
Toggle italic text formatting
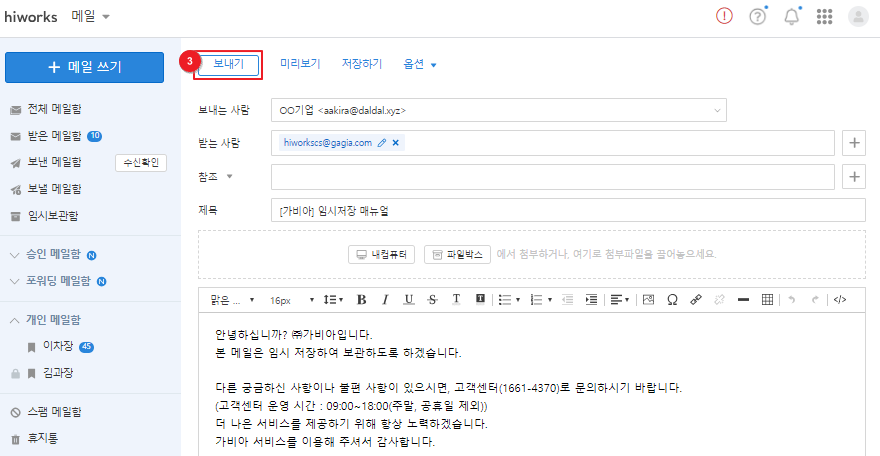point(385,299)
